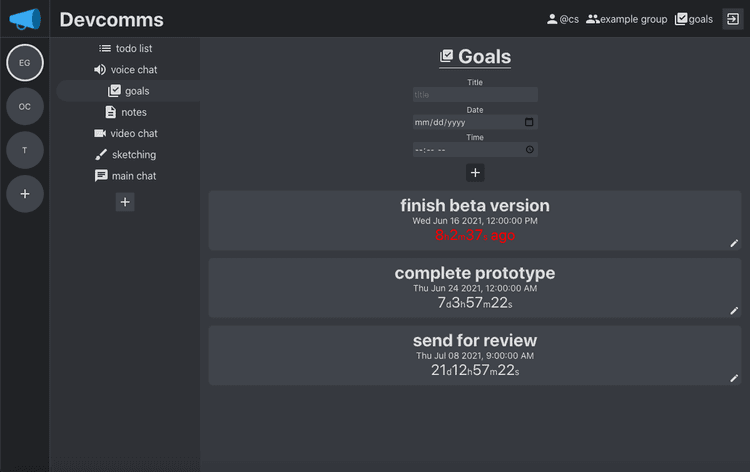750x472 pixels.
Task: Edit the complete prototype goal
Action: [x=734, y=311]
